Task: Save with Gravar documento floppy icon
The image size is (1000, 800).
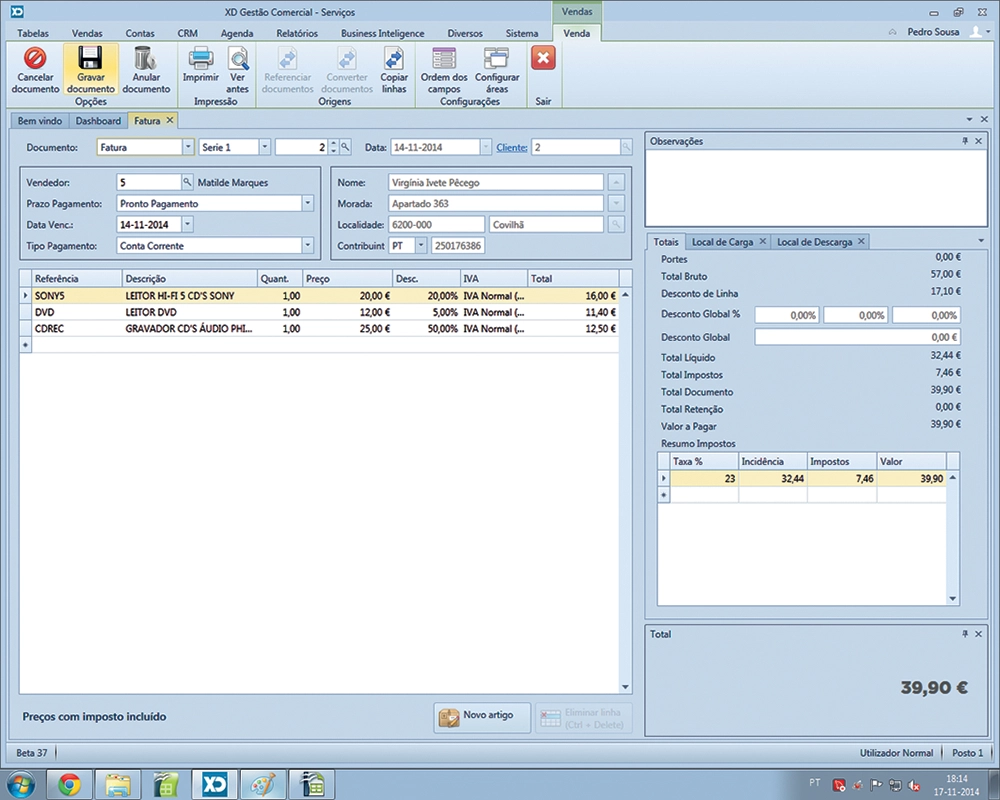Action: [x=90, y=59]
